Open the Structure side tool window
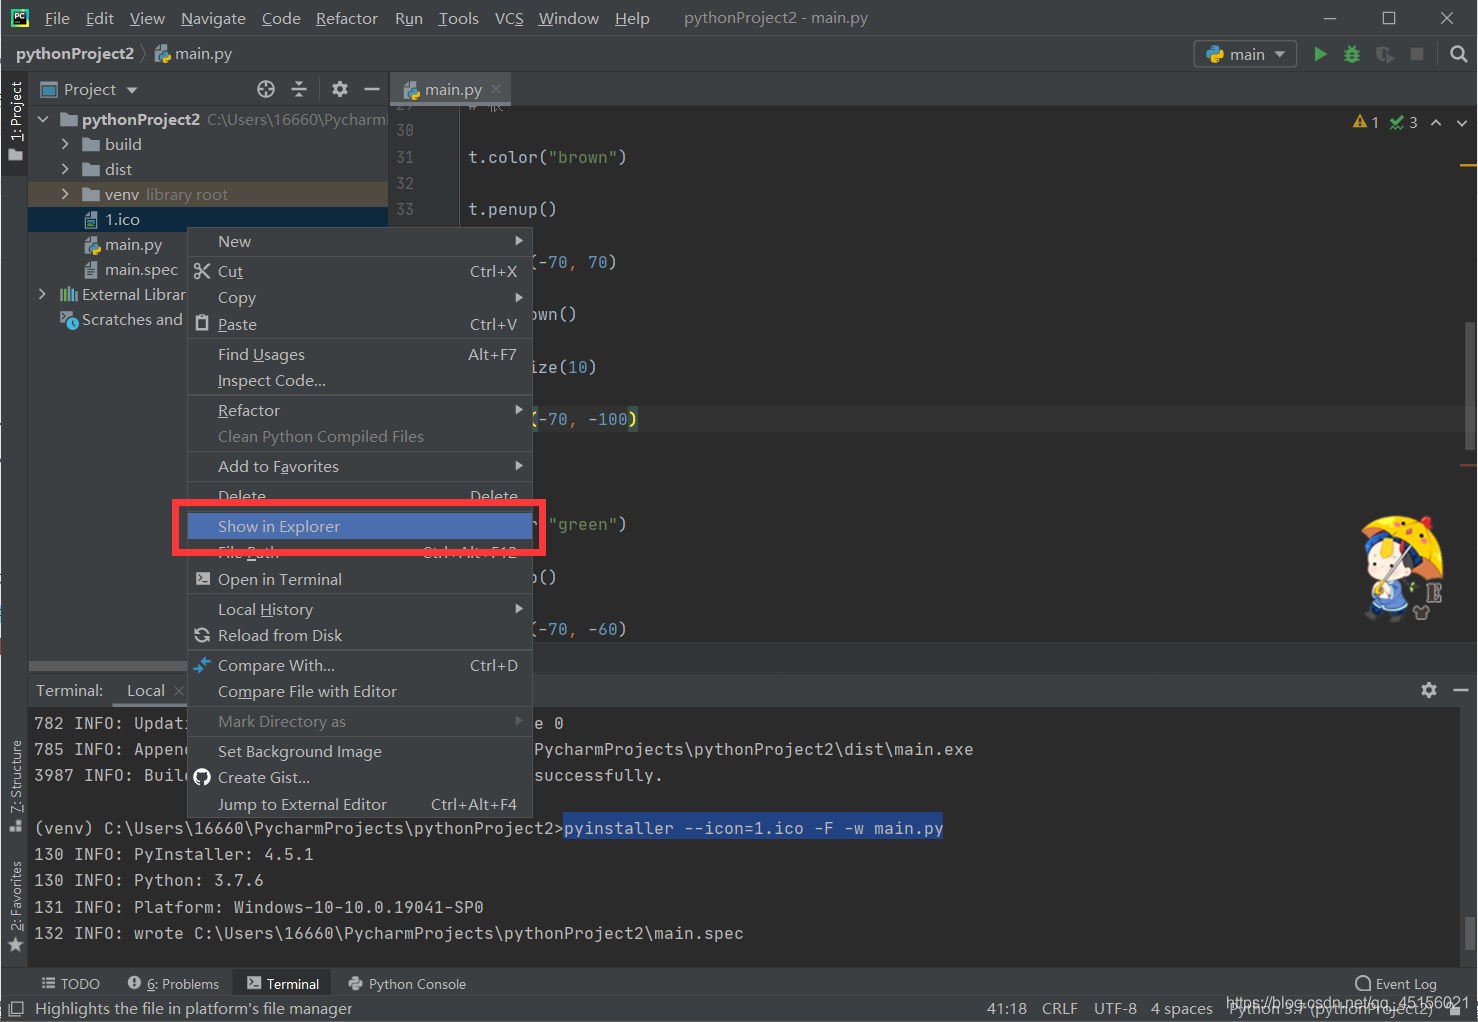Image resolution: width=1478 pixels, height=1022 pixels. (x=15, y=786)
